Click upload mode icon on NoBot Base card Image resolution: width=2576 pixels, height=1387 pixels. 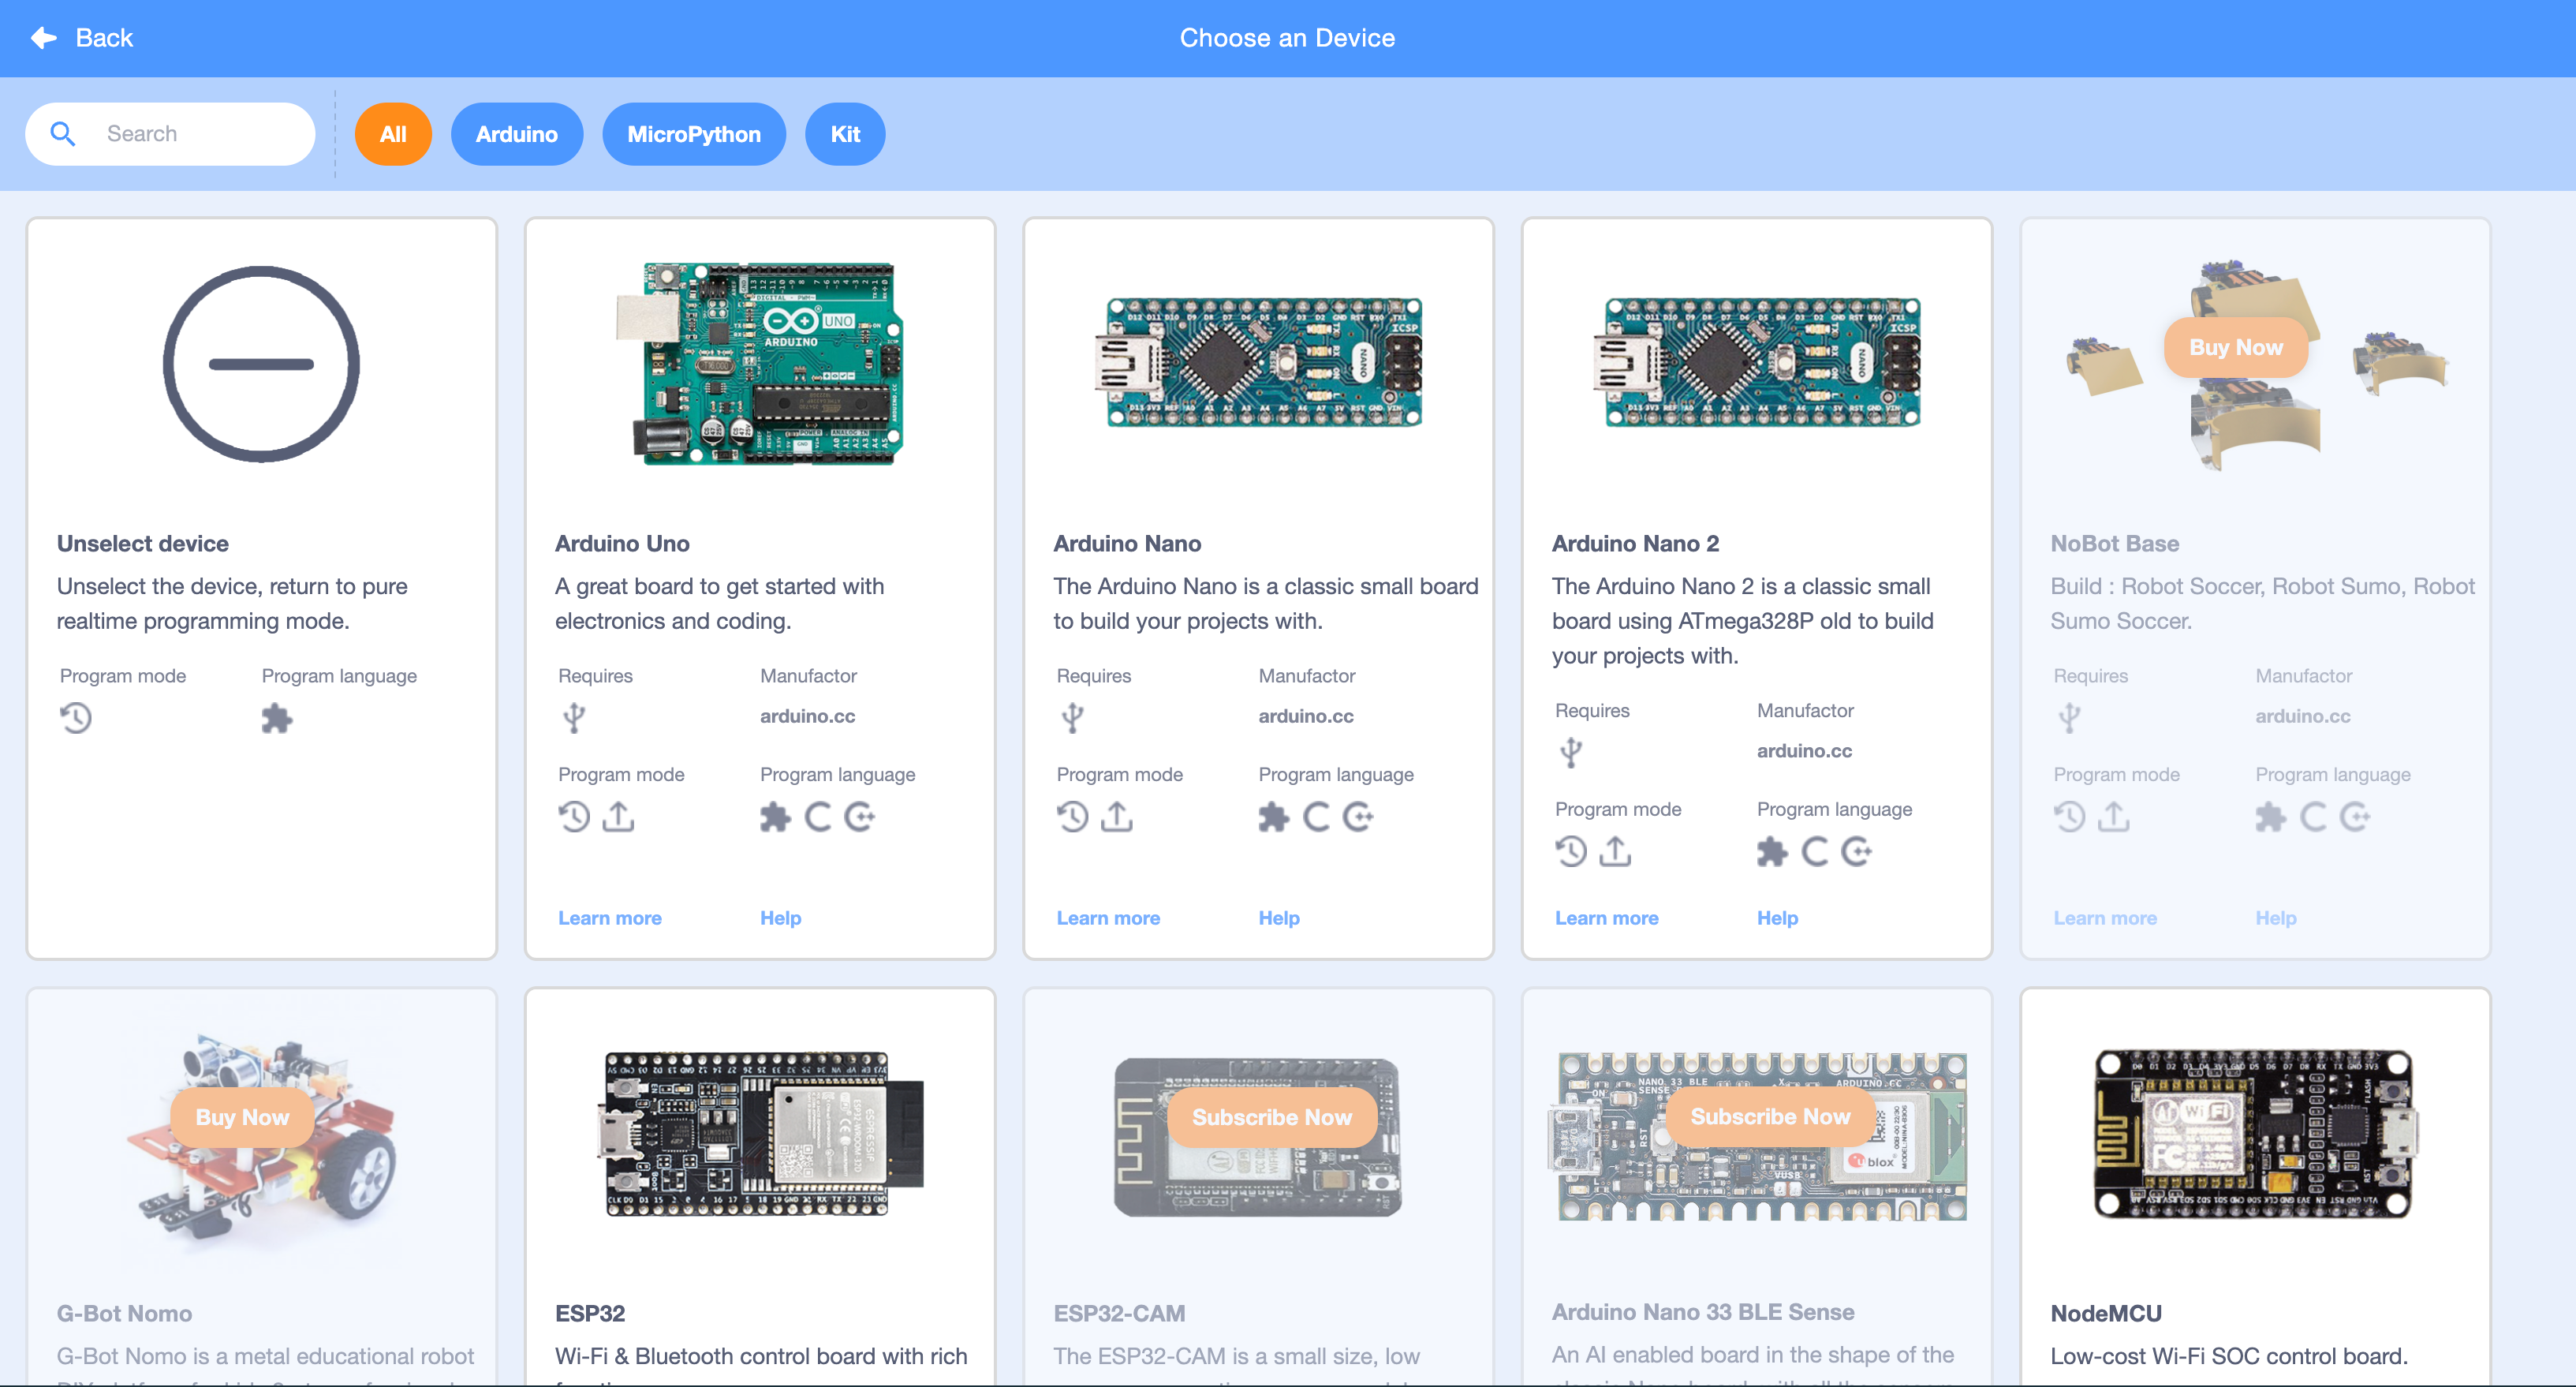(x=2114, y=817)
